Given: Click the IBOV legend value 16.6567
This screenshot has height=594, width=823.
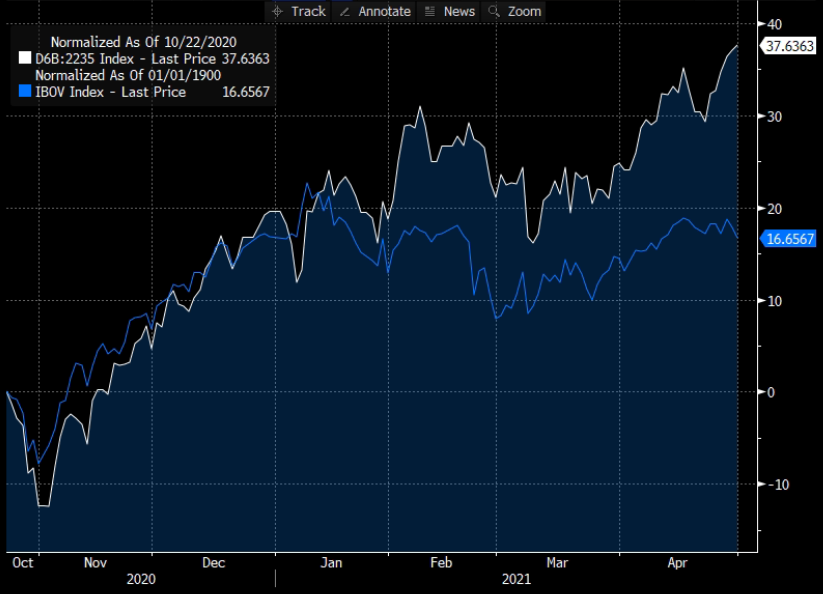Looking at the screenshot, I should tap(246, 92).
